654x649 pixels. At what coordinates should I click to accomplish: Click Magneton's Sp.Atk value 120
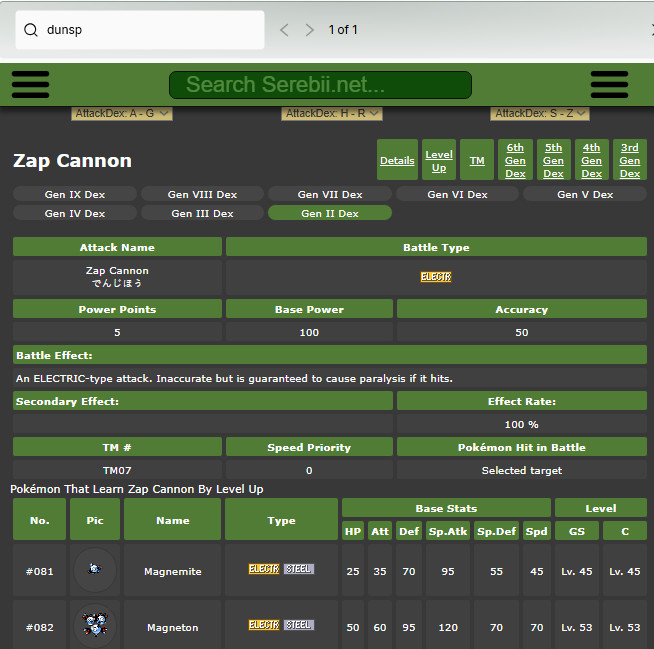click(x=448, y=627)
